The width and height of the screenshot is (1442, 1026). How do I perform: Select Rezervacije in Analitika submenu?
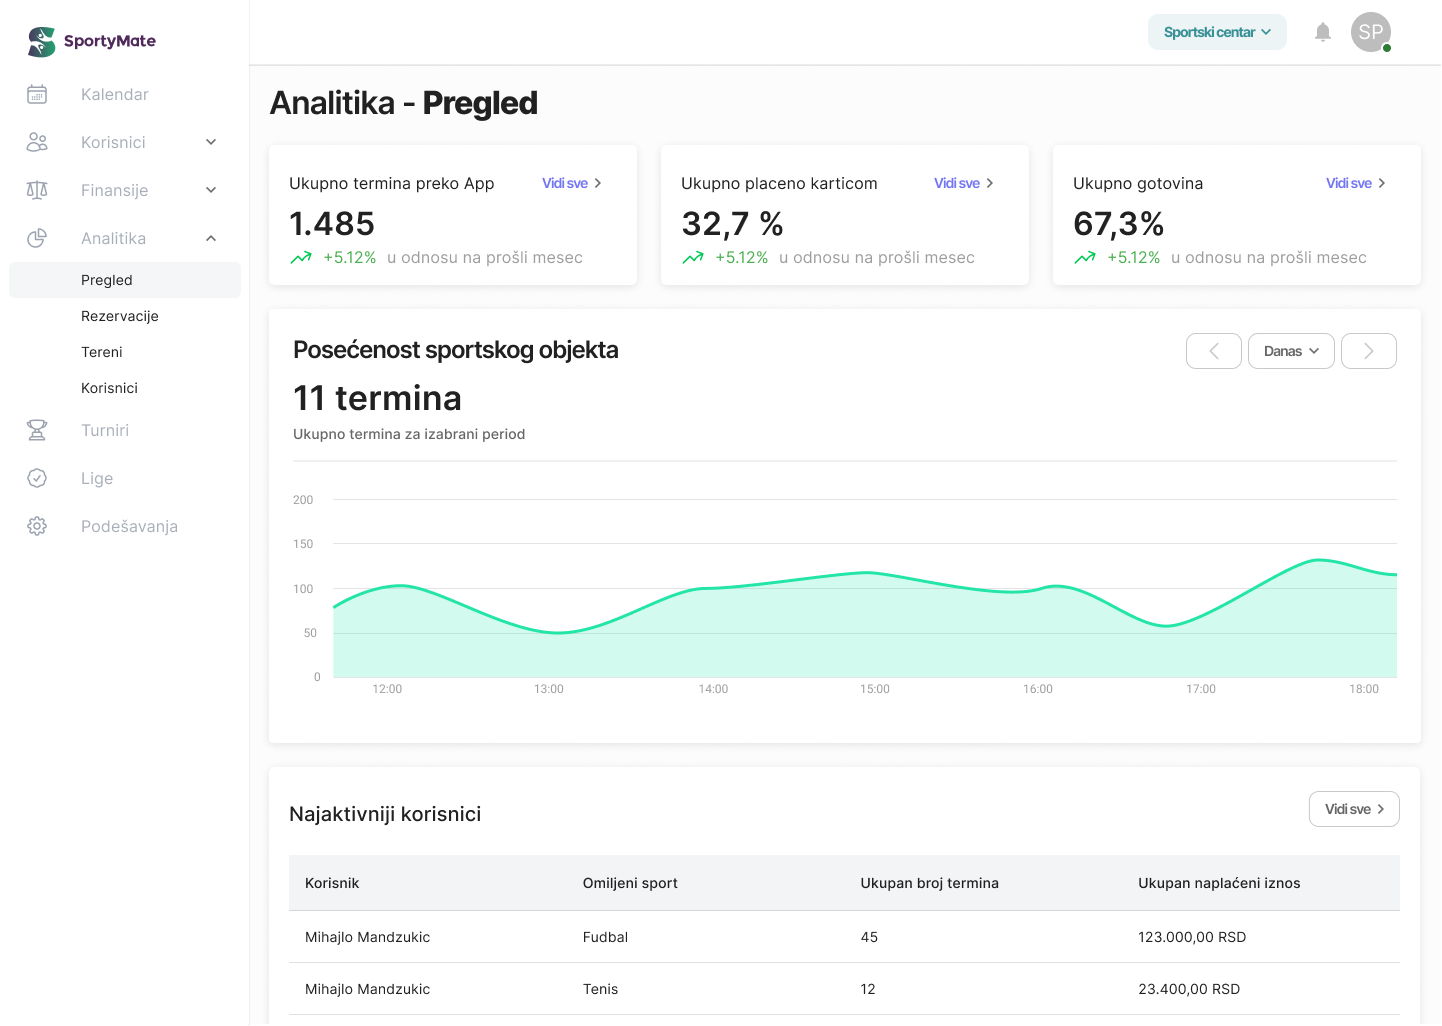tap(120, 316)
